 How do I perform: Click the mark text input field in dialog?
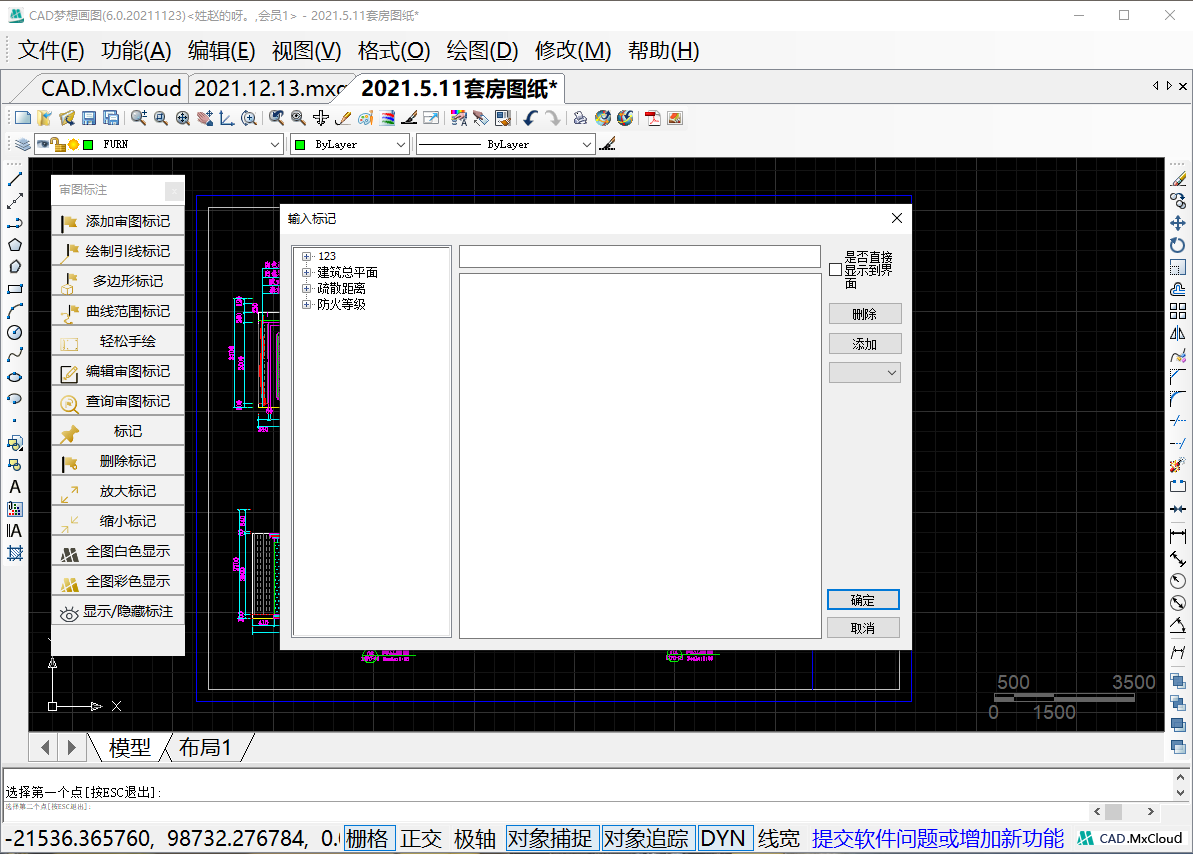click(640, 257)
